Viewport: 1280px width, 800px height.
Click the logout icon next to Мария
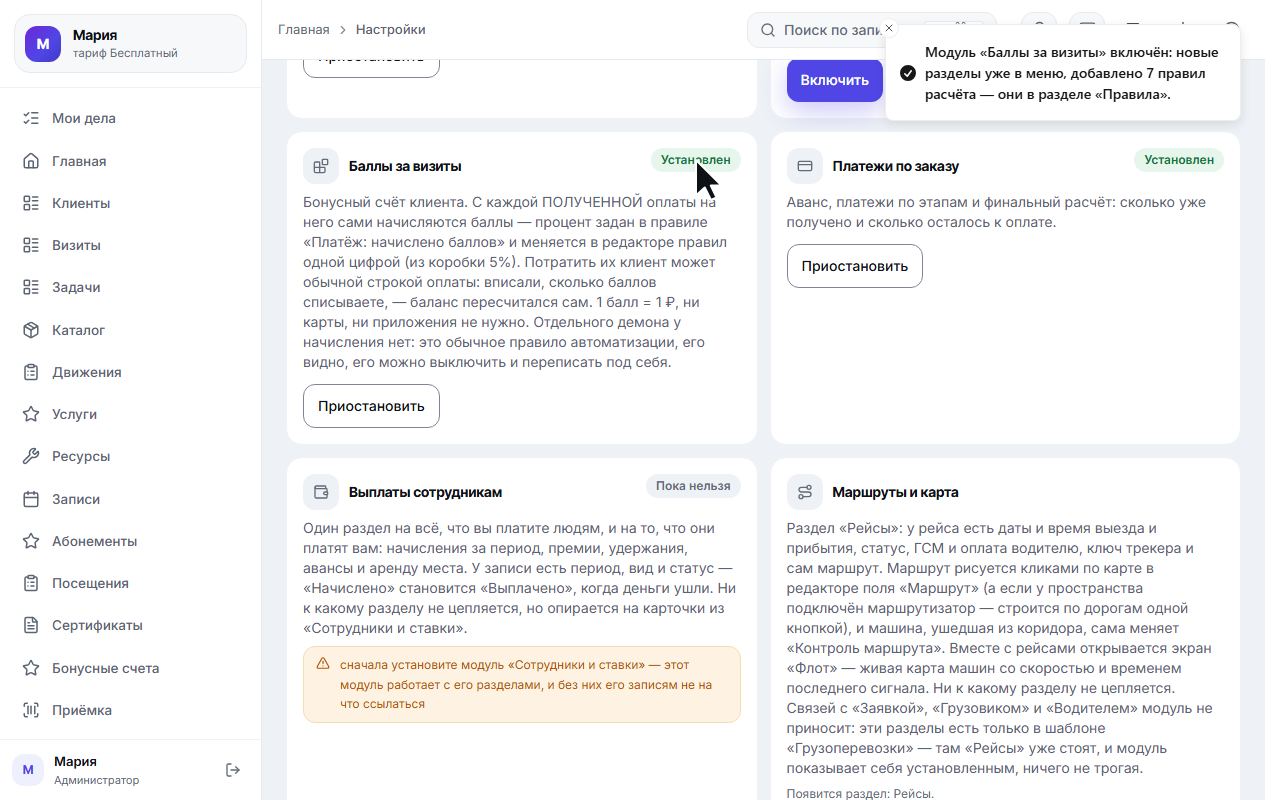[x=233, y=770]
